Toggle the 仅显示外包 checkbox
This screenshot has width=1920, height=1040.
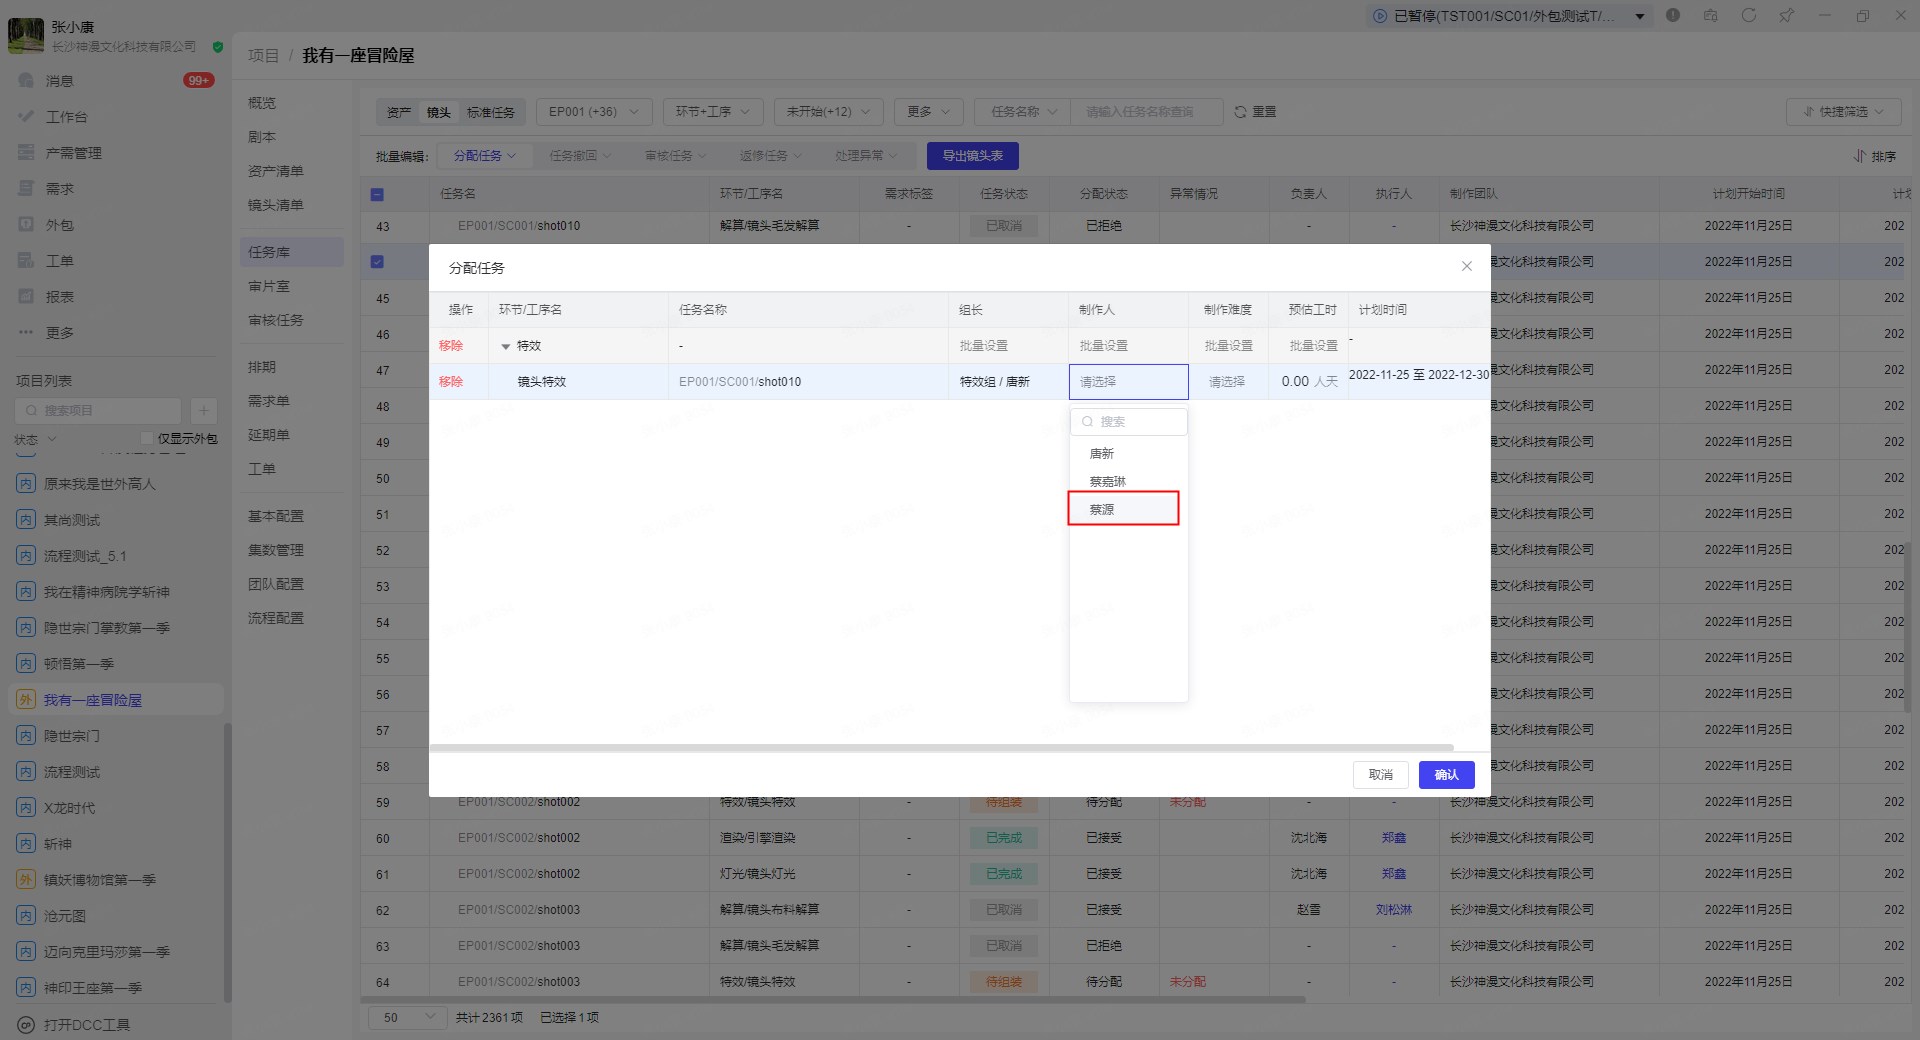click(147, 438)
